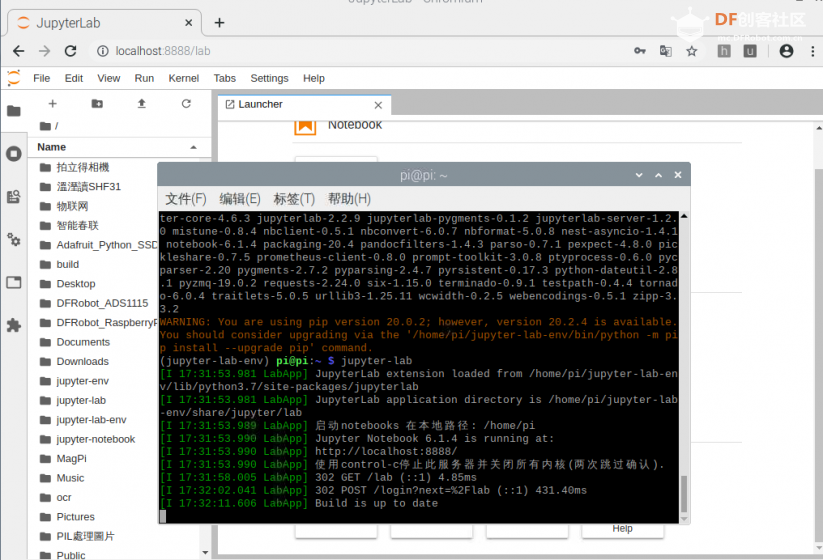Reload the browser page
The width and height of the screenshot is (823, 560).
point(70,51)
